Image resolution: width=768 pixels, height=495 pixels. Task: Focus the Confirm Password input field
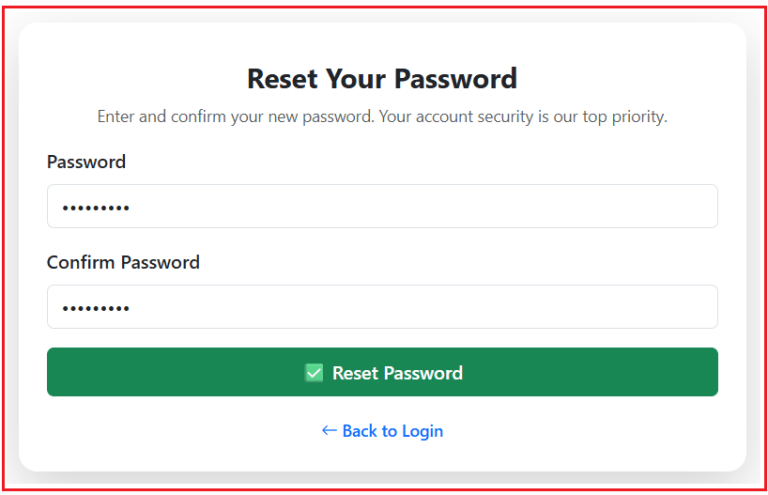click(x=382, y=307)
